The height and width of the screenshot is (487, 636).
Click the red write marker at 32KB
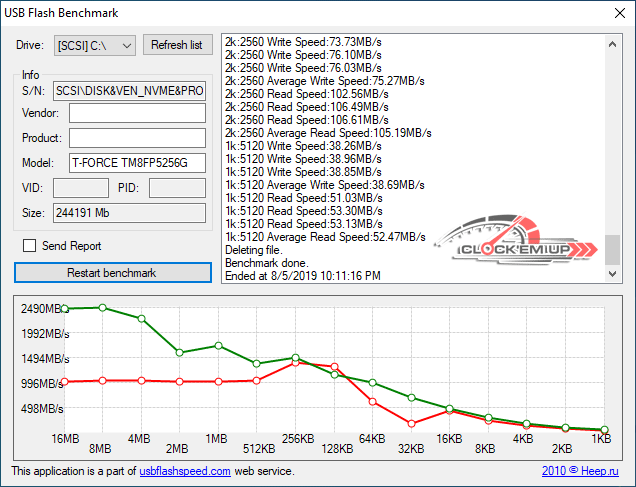[x=411, y=423]
